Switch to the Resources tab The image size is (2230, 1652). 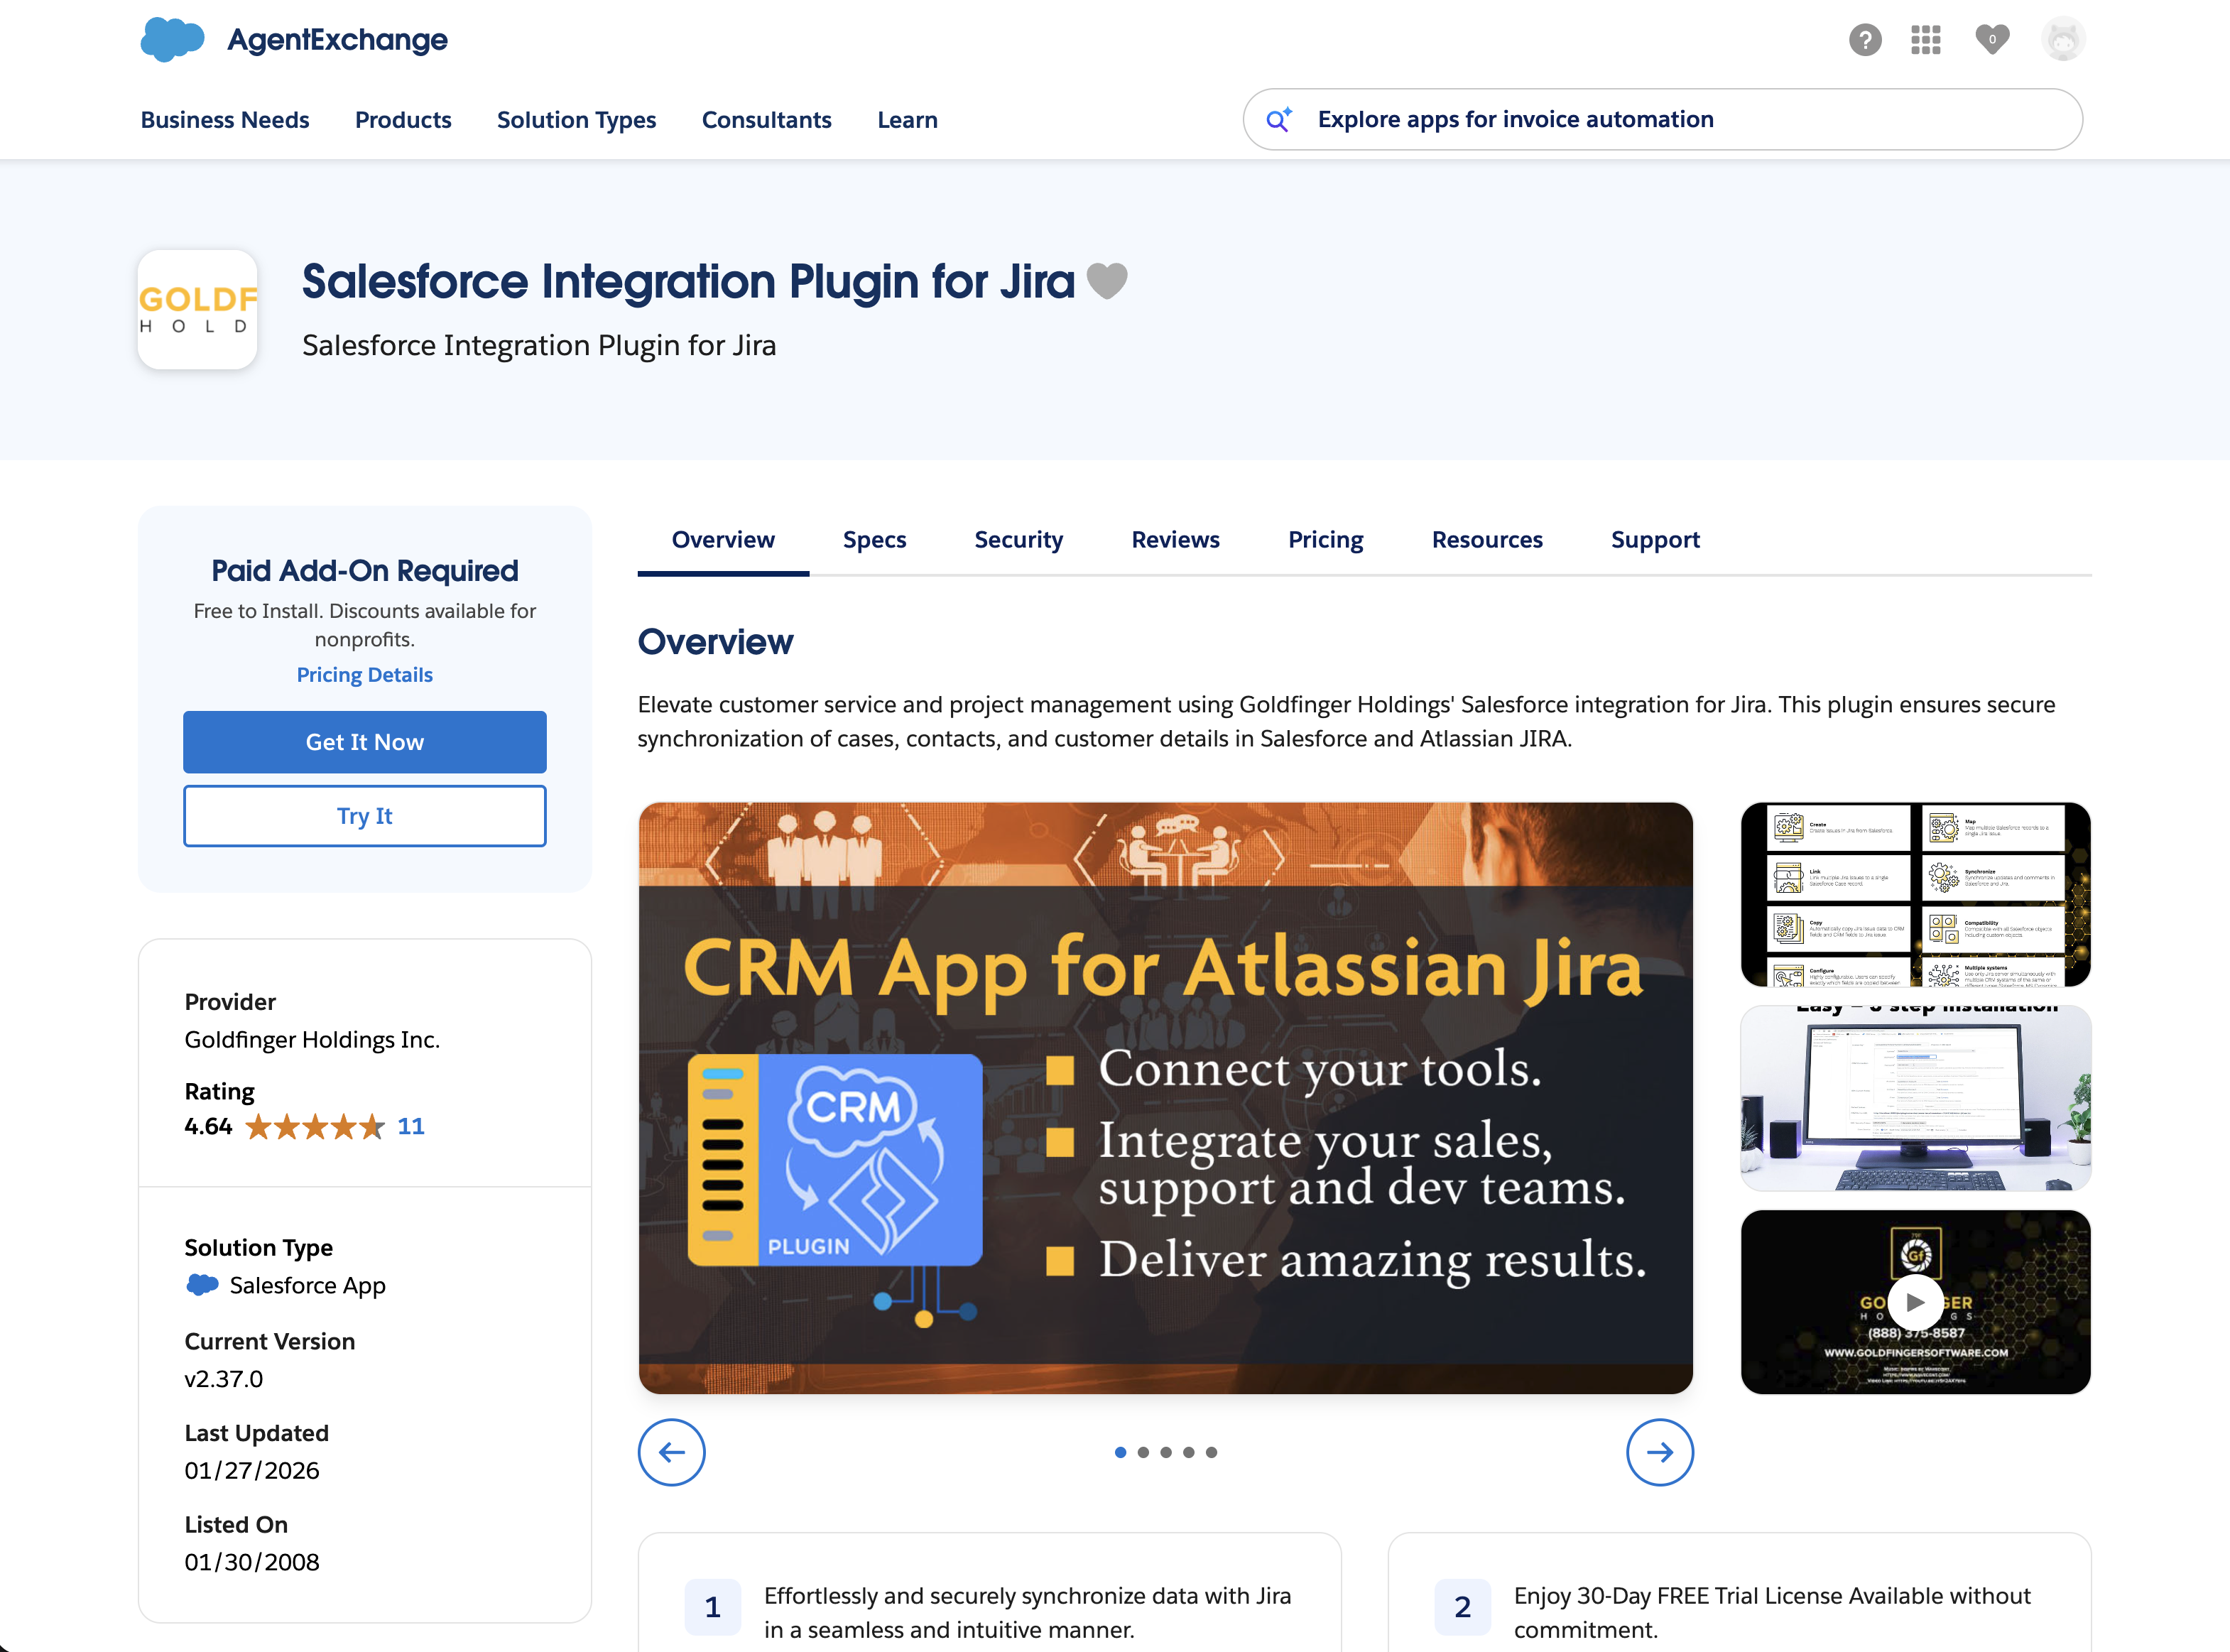pos(1487,540)
